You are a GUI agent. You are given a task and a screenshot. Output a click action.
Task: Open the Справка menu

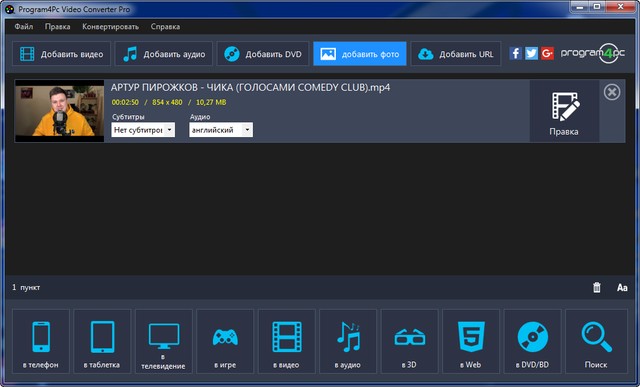pos(165,27)
